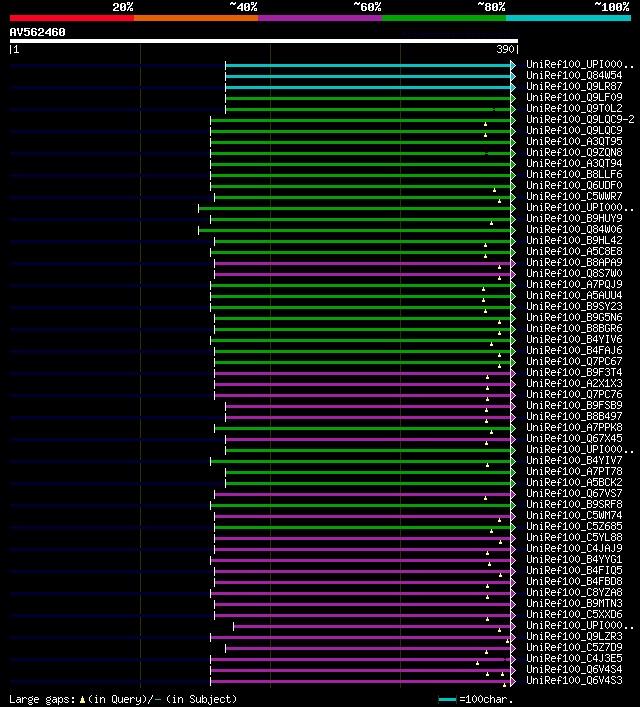Screen dimensions: 640x707
Task: Select the Large gaps legend text
Action: point(123,699)
